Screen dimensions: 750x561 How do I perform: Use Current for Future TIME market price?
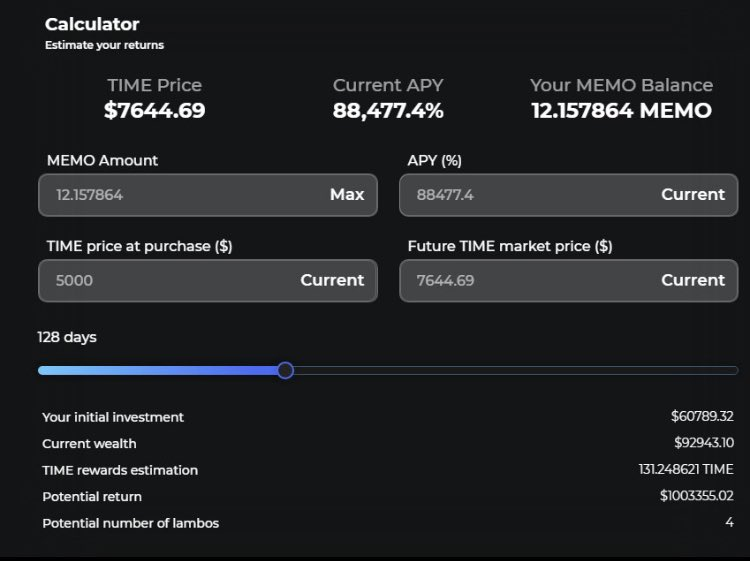tap(693, 280)
